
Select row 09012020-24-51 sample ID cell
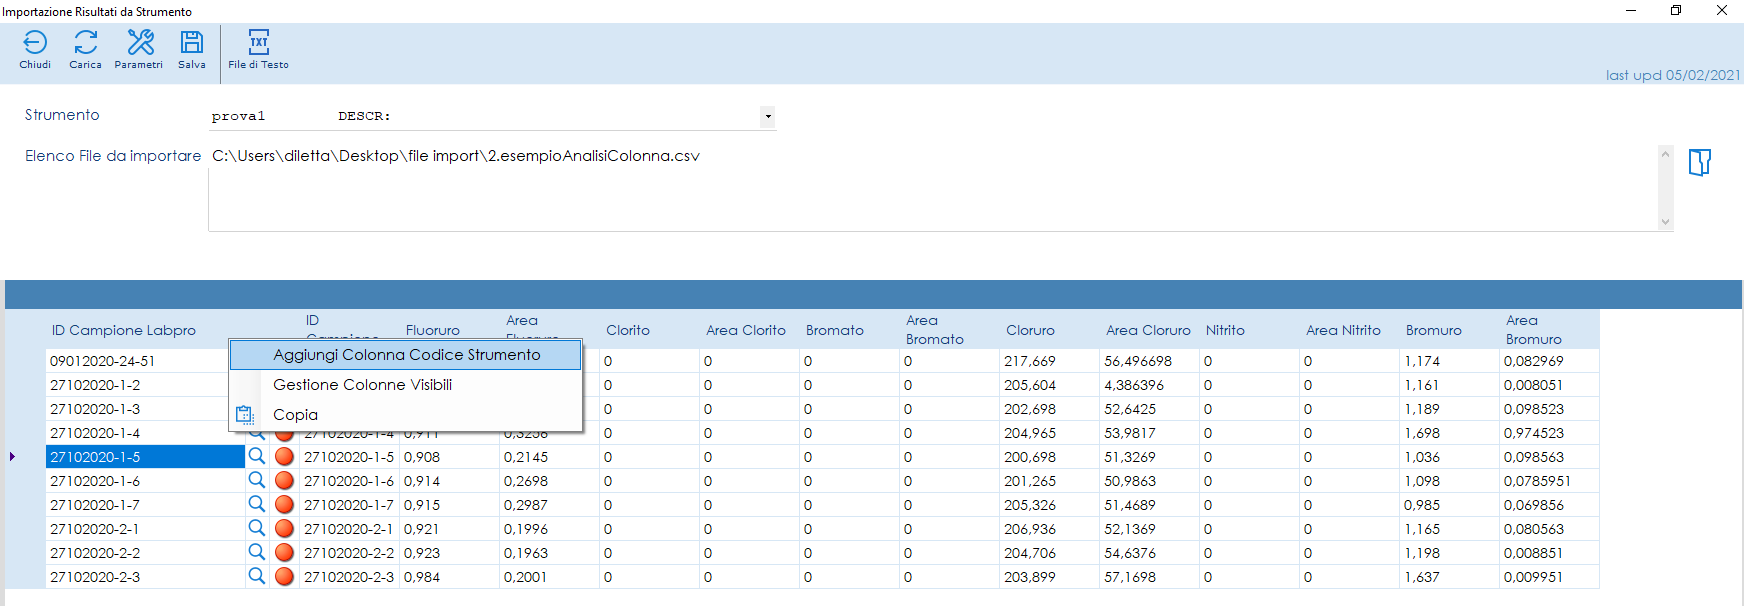point(137,361)
